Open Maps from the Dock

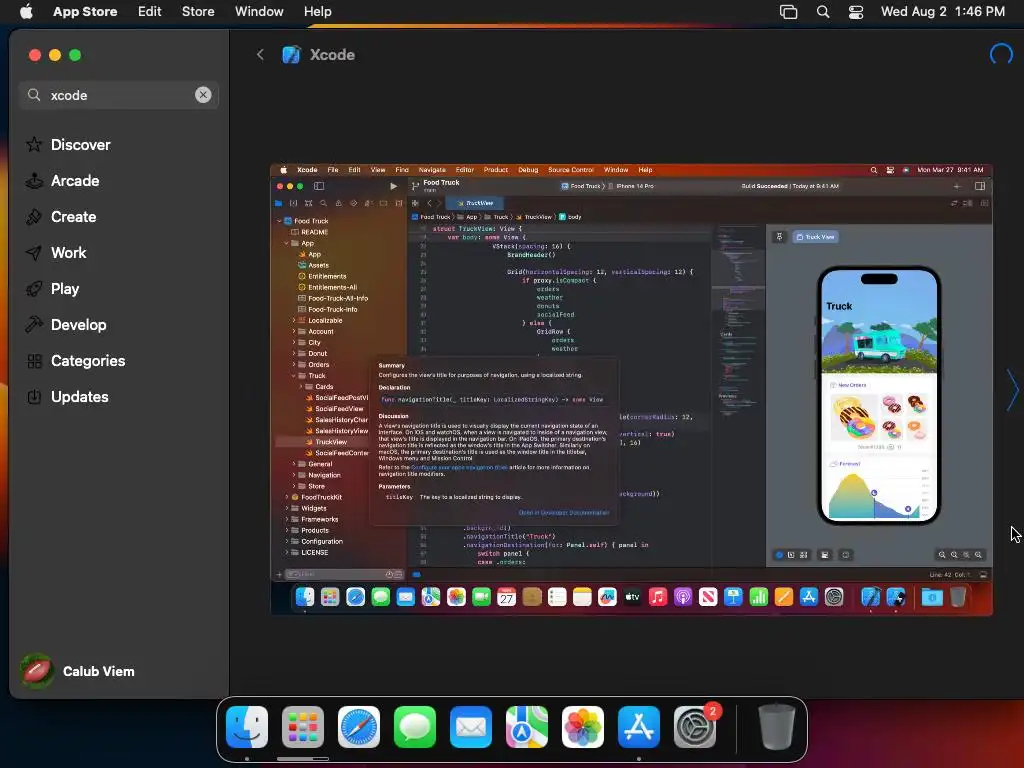(x=527, y=727)
